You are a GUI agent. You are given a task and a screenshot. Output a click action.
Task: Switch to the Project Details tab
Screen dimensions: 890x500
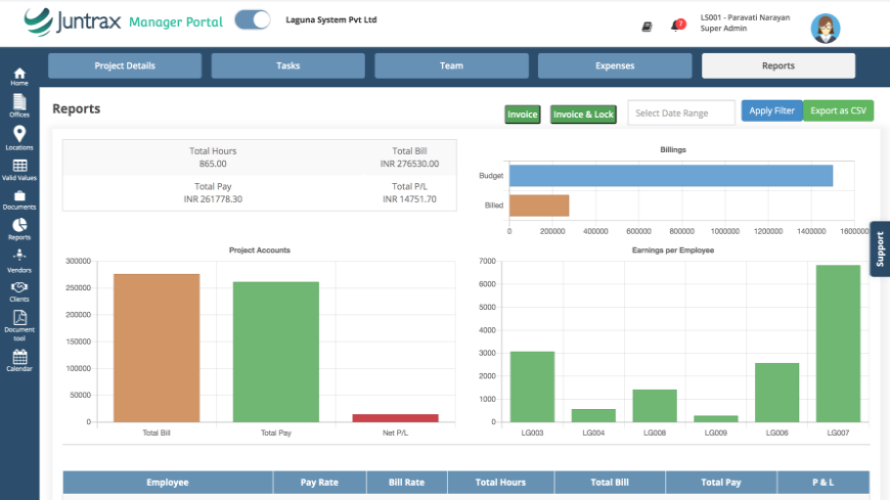coord(125,66)
